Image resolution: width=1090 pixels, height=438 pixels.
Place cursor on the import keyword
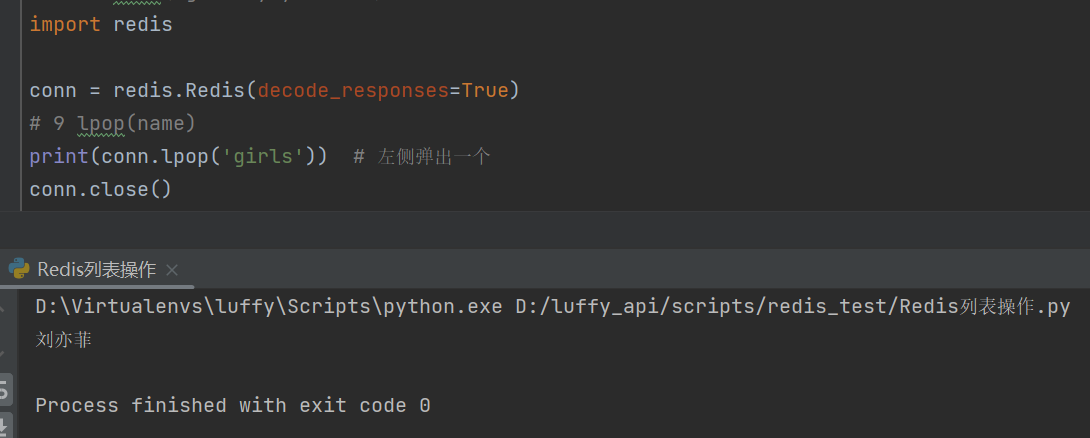[65, 24]
